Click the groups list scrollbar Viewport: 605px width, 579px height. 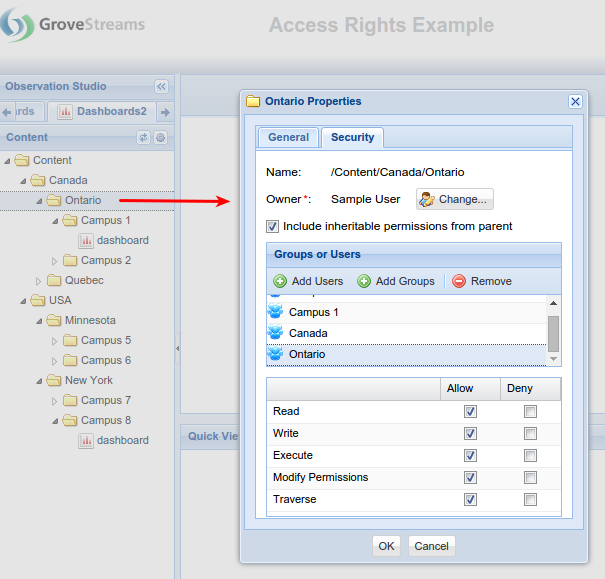pyautogui.click(x=553, y=332)
